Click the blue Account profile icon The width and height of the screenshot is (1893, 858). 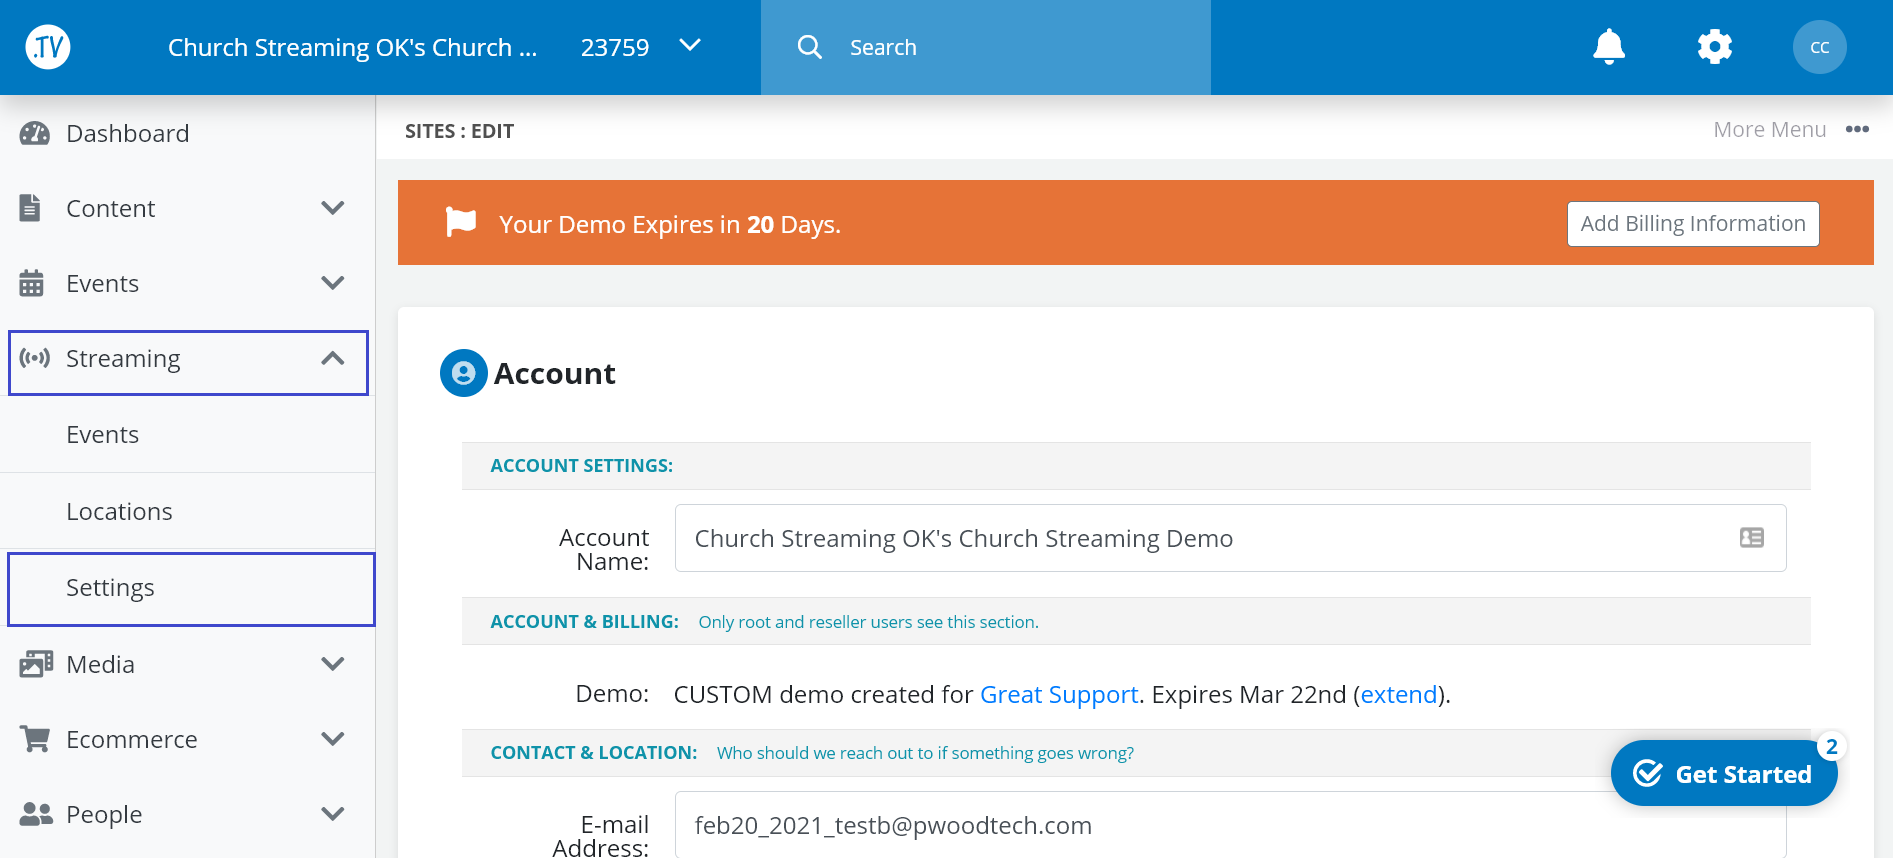pos(463,373)
